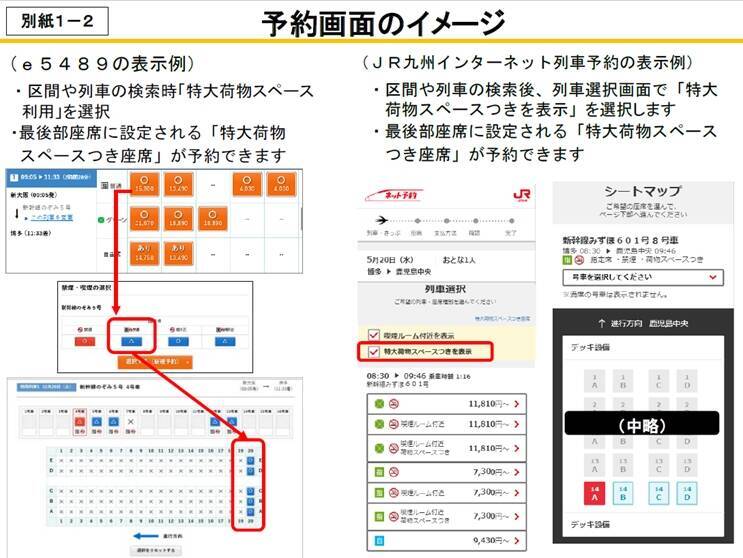
Task: Pick seat 20E on the Nozomi seat chart
Action: [251, 460]
